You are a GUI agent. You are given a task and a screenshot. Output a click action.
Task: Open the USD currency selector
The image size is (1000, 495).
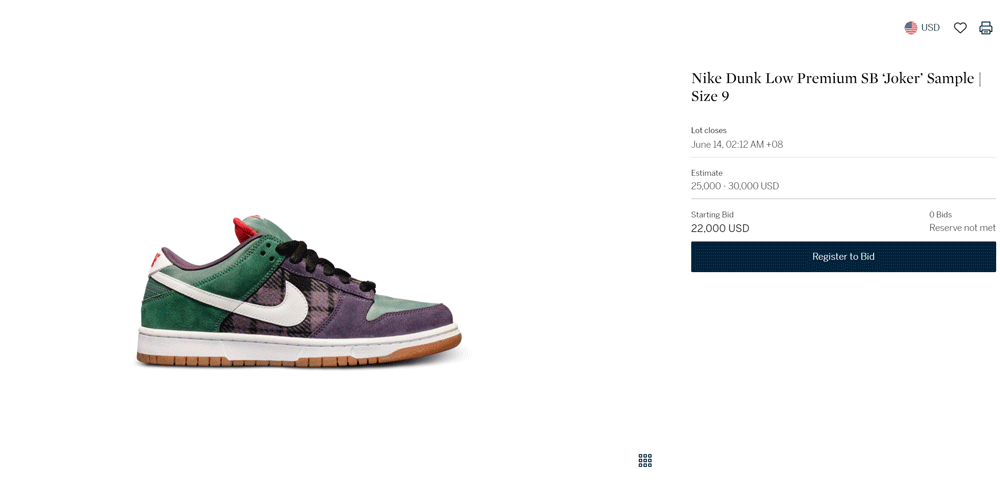coord(922,28)
